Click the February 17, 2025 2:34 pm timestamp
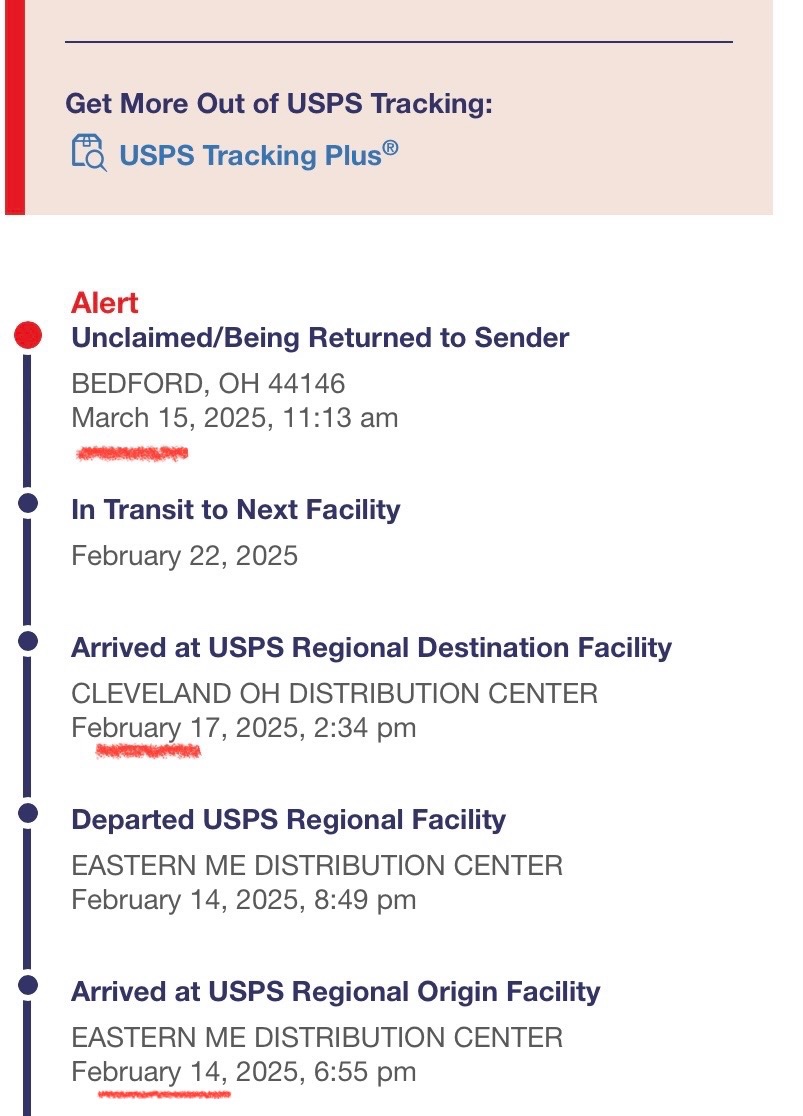This screenshot has width=803, height=1116. [243, 728]
